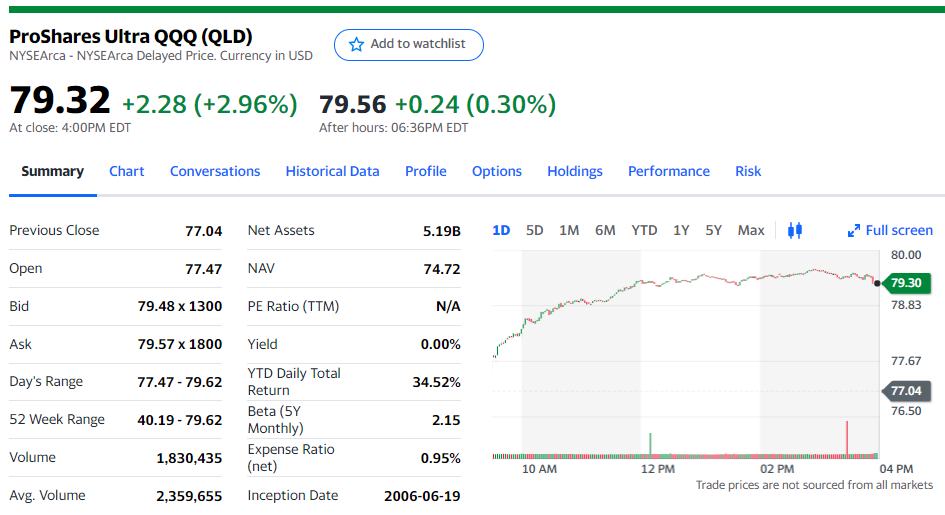Open the chart in Full screen
The image size is (945, 515).
point(890,231)
